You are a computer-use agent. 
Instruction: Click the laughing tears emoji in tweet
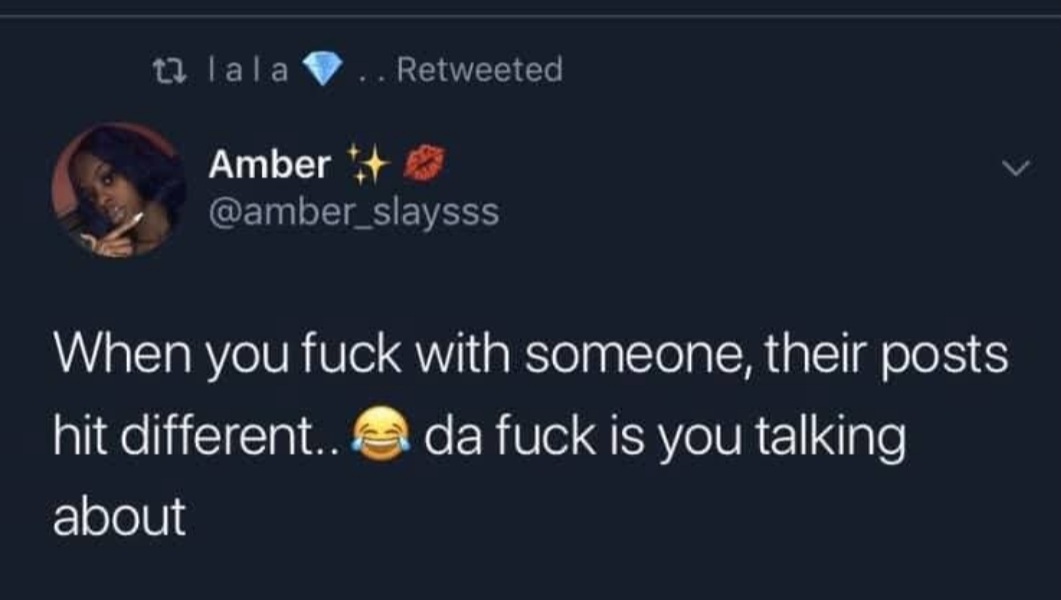coord(381,434)
